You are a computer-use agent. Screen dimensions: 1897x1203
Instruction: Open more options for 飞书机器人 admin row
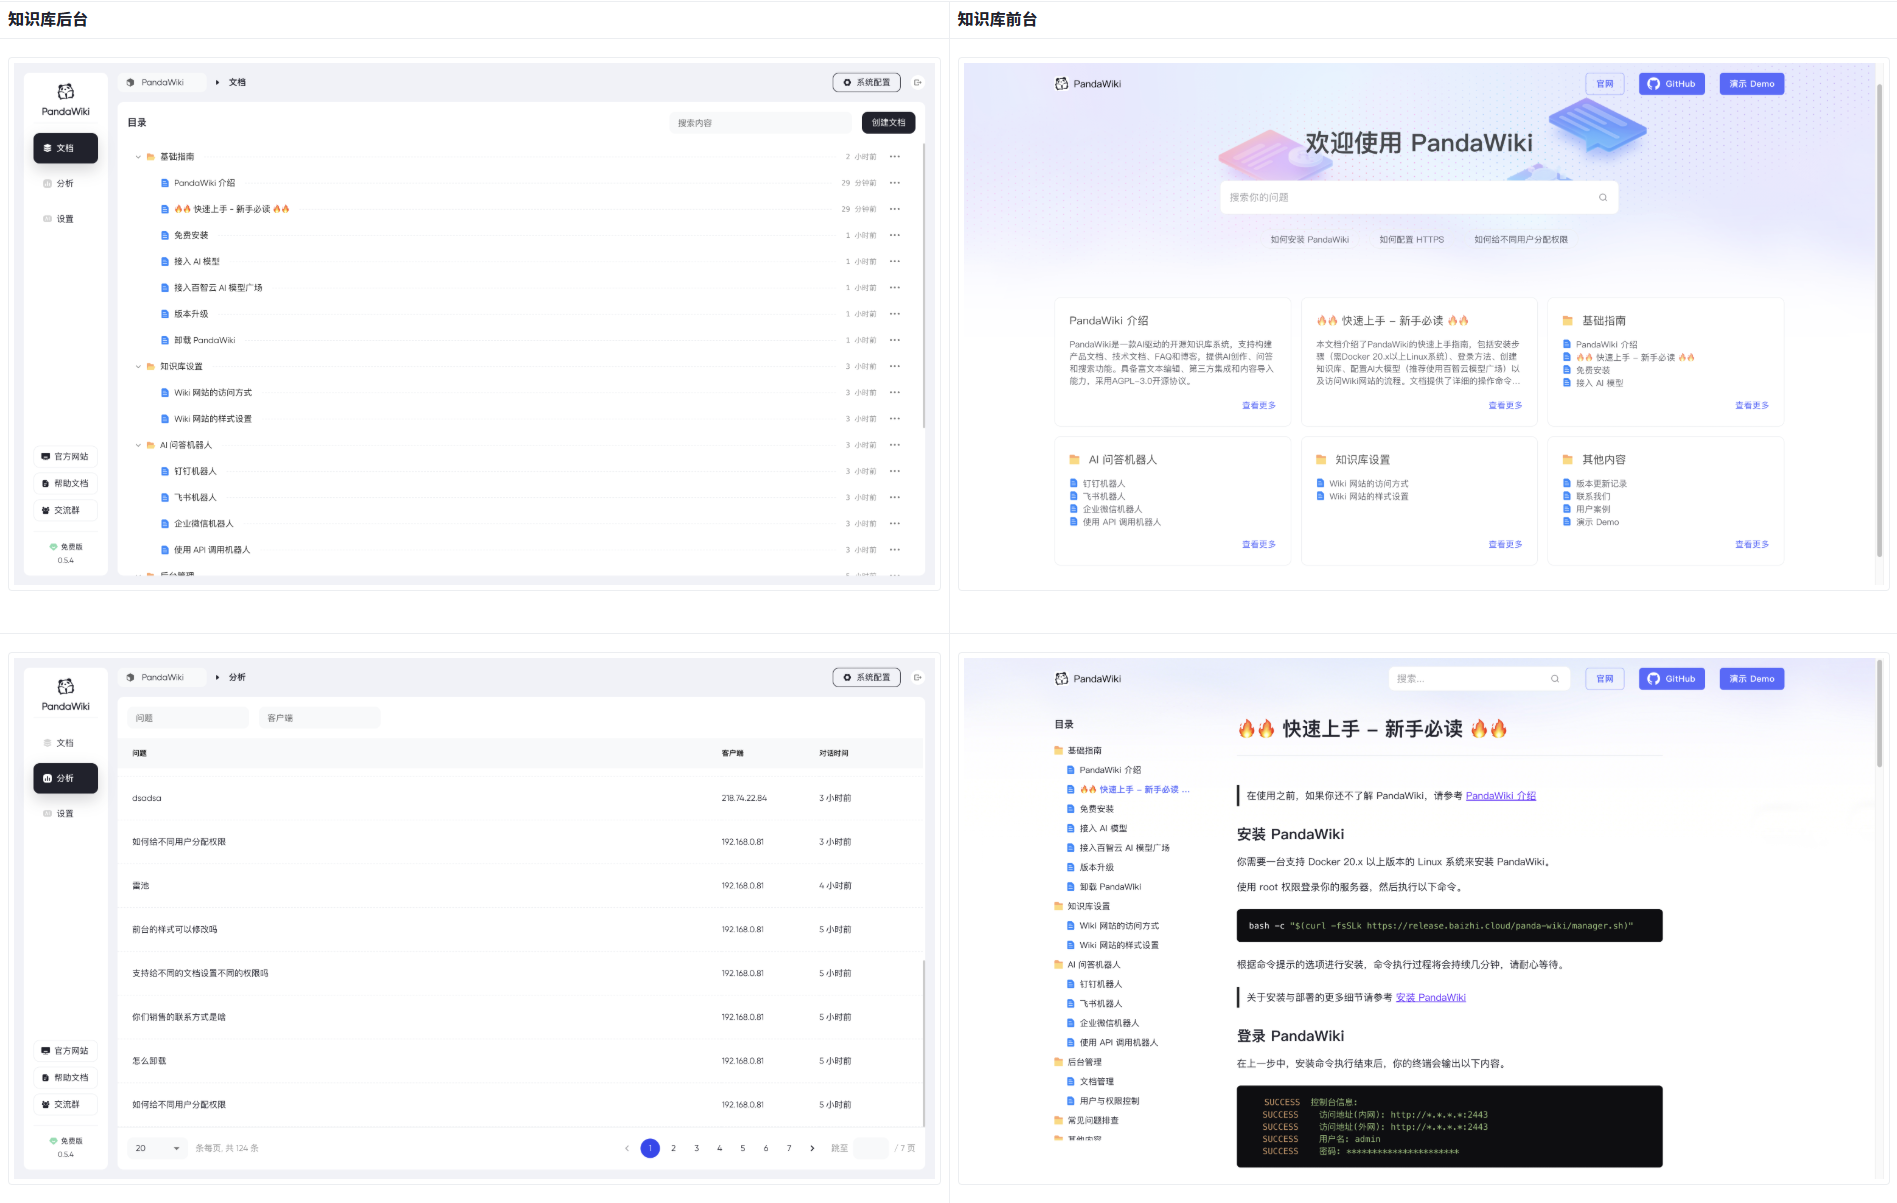click(x=894, y=497)
